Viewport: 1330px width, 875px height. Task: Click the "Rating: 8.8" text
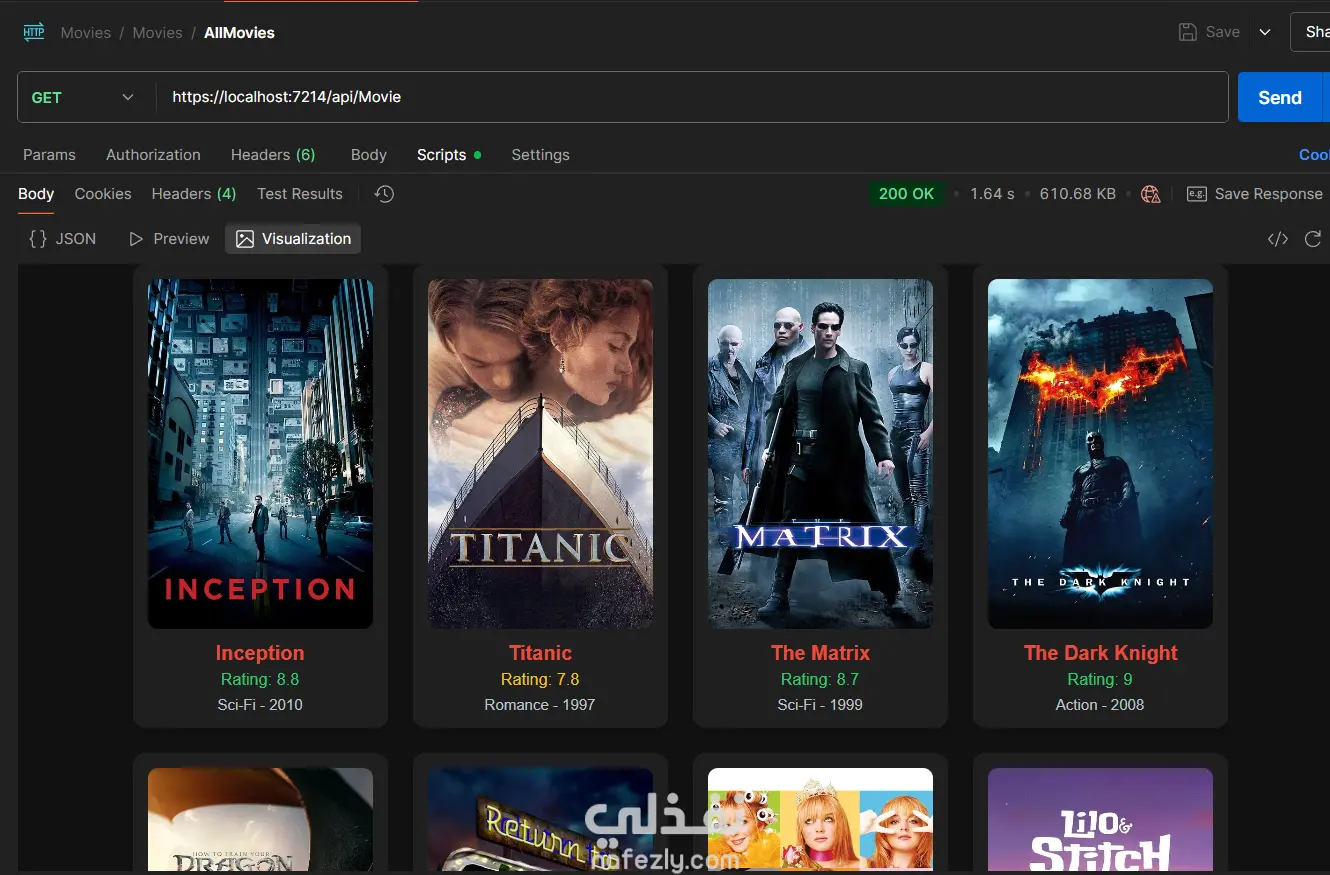pyautogui.click(x=260, y=679)
